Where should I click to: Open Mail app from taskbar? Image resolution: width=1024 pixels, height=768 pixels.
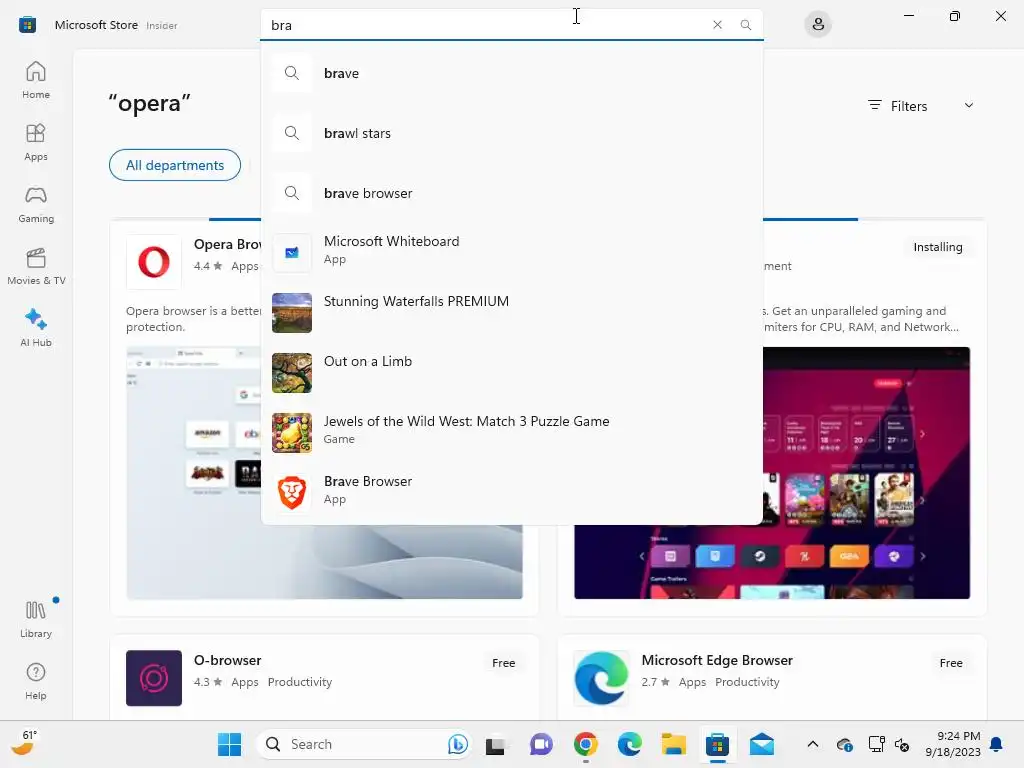click(x=761, y=744)
